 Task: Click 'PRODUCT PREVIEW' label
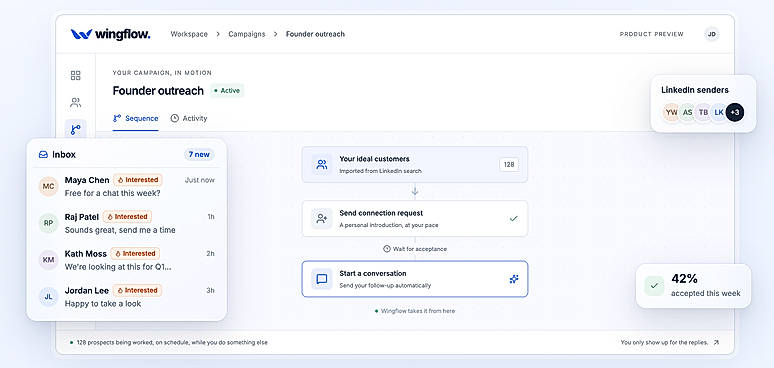(652, 34)
